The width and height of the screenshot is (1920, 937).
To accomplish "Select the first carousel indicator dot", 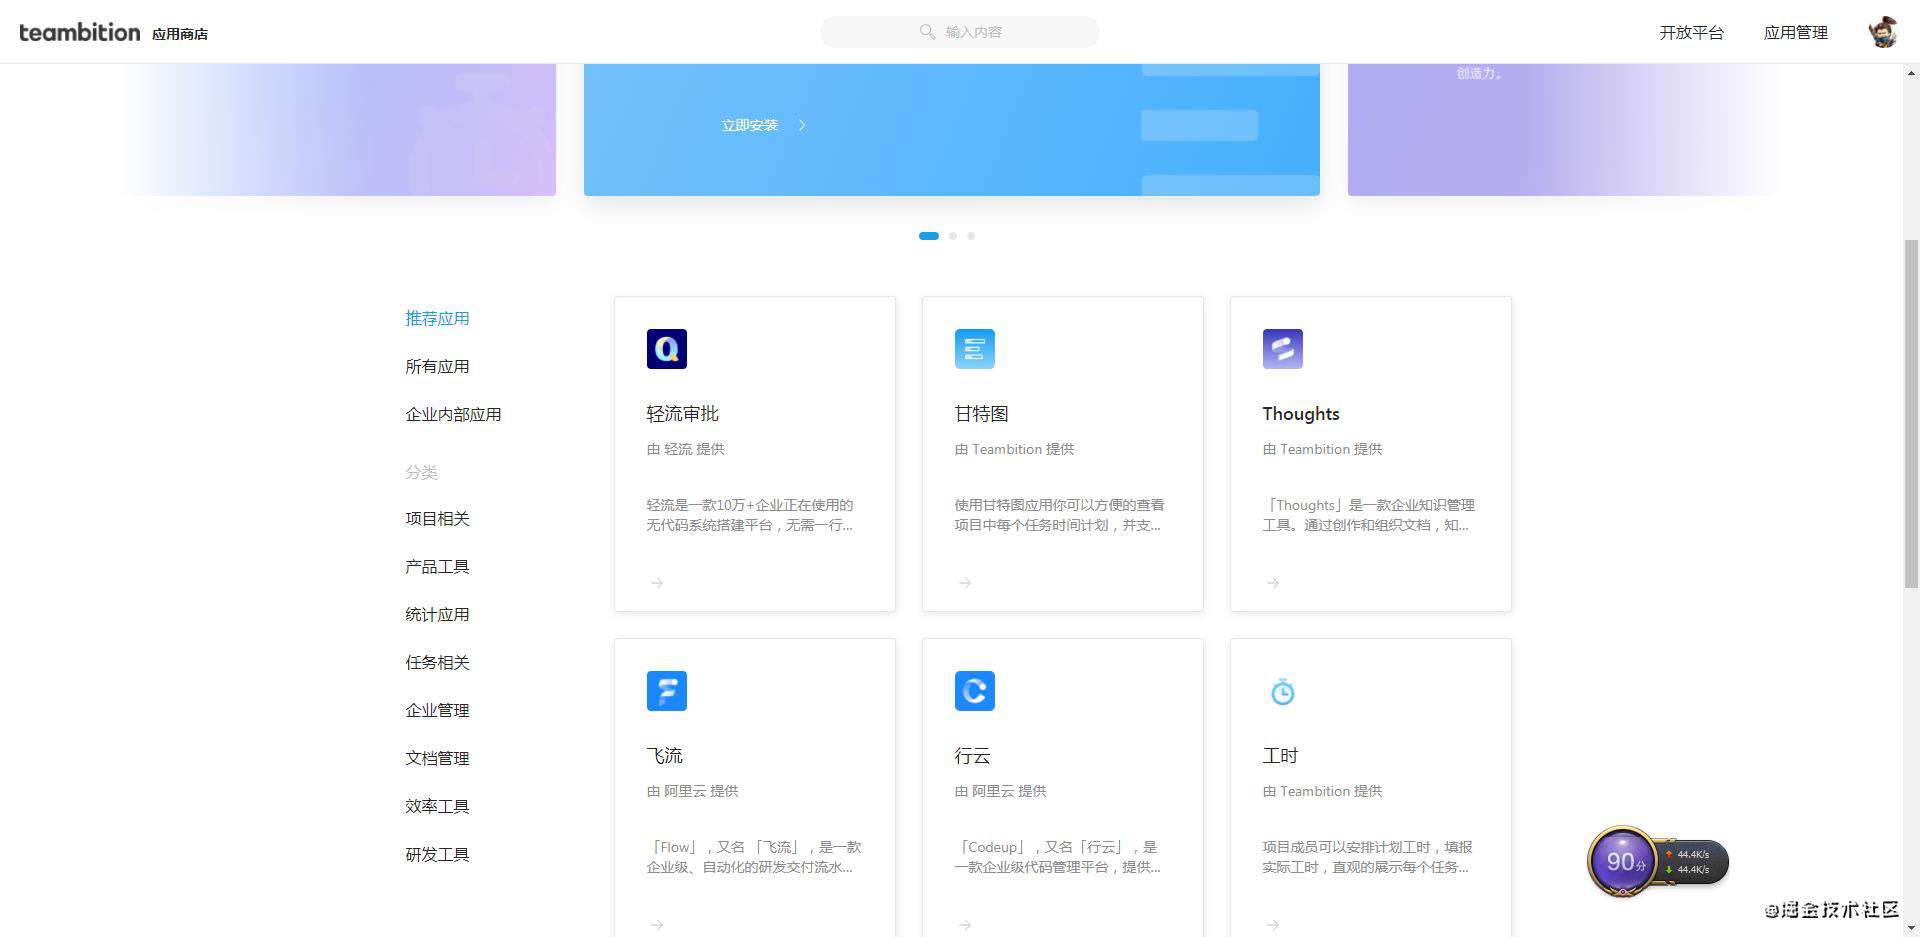I will (929, 236).
